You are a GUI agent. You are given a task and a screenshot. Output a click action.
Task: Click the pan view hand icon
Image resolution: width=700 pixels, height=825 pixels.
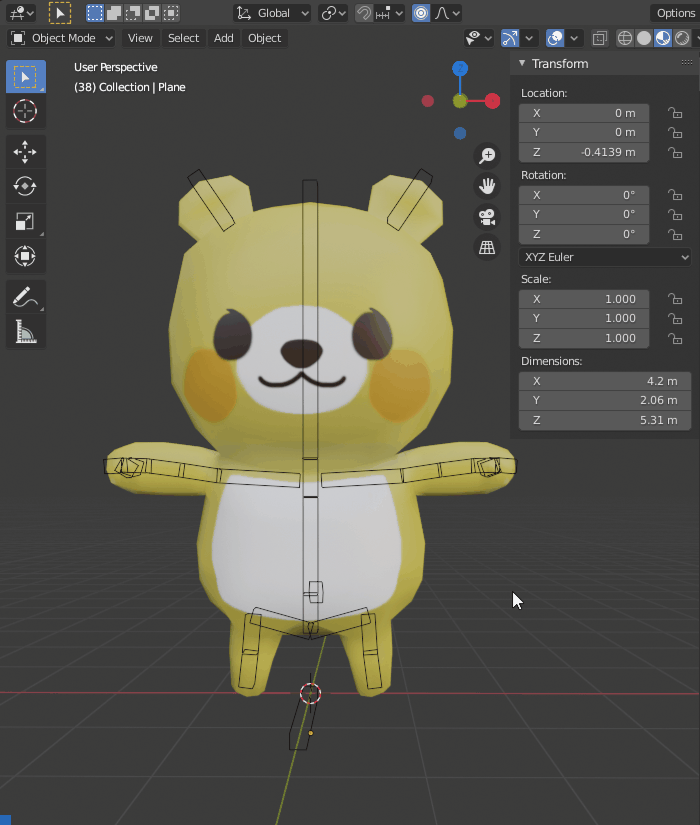(x=487, y=186)
